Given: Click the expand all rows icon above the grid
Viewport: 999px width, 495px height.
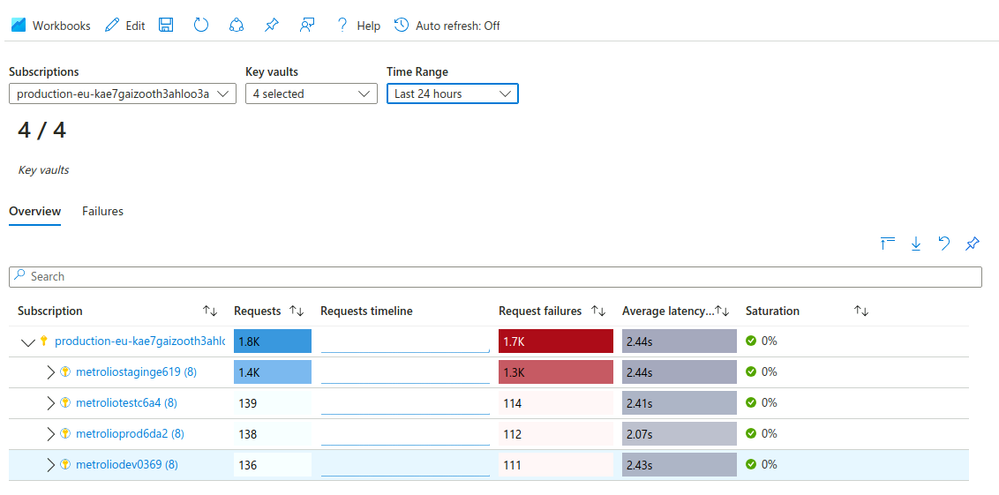Looking at the screenshot, I should click(888, 243).
